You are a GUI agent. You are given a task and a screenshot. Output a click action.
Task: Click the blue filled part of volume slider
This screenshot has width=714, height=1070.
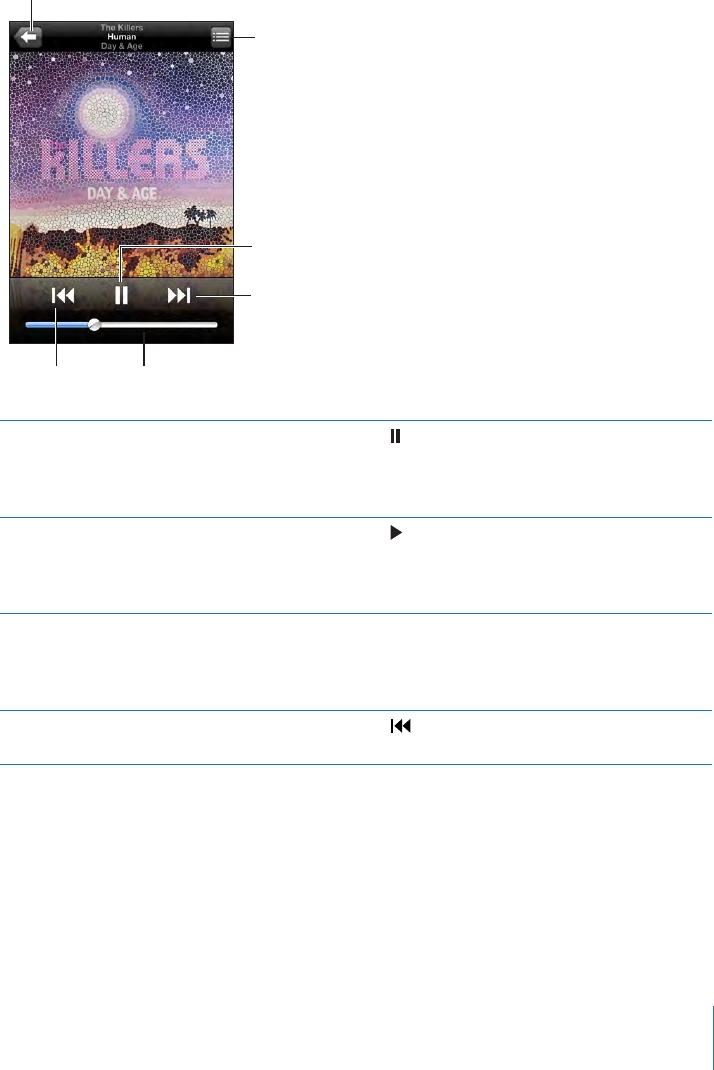[57, 325]
